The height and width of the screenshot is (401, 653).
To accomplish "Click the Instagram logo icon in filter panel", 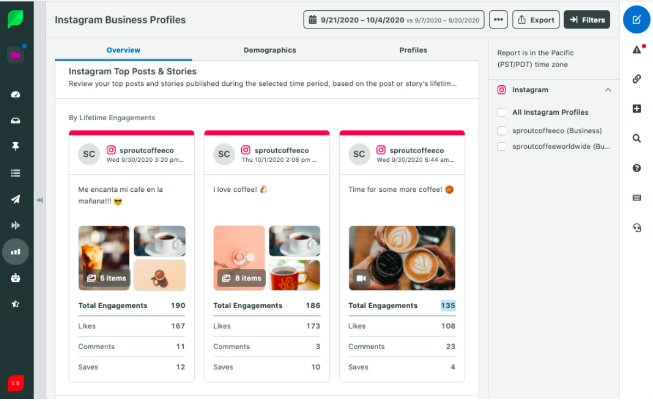I will pyautogui.click(x=502, y=90).
